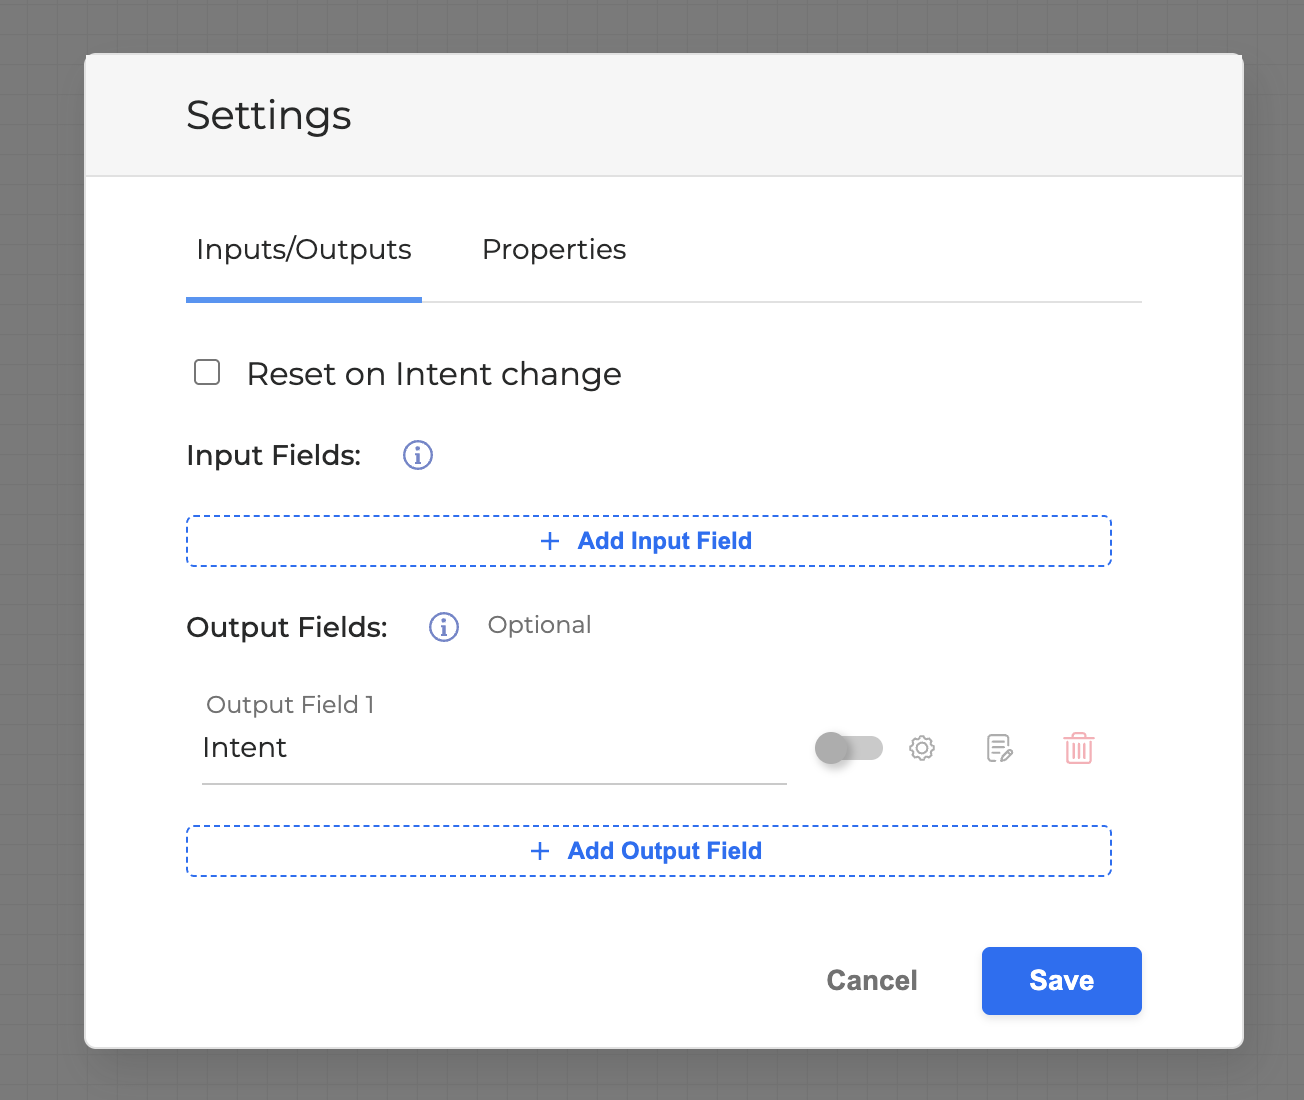Click the plus icon in Add Input Field
The width and height of the screenshot is (1304, 1100).
[x=549, y=541]
